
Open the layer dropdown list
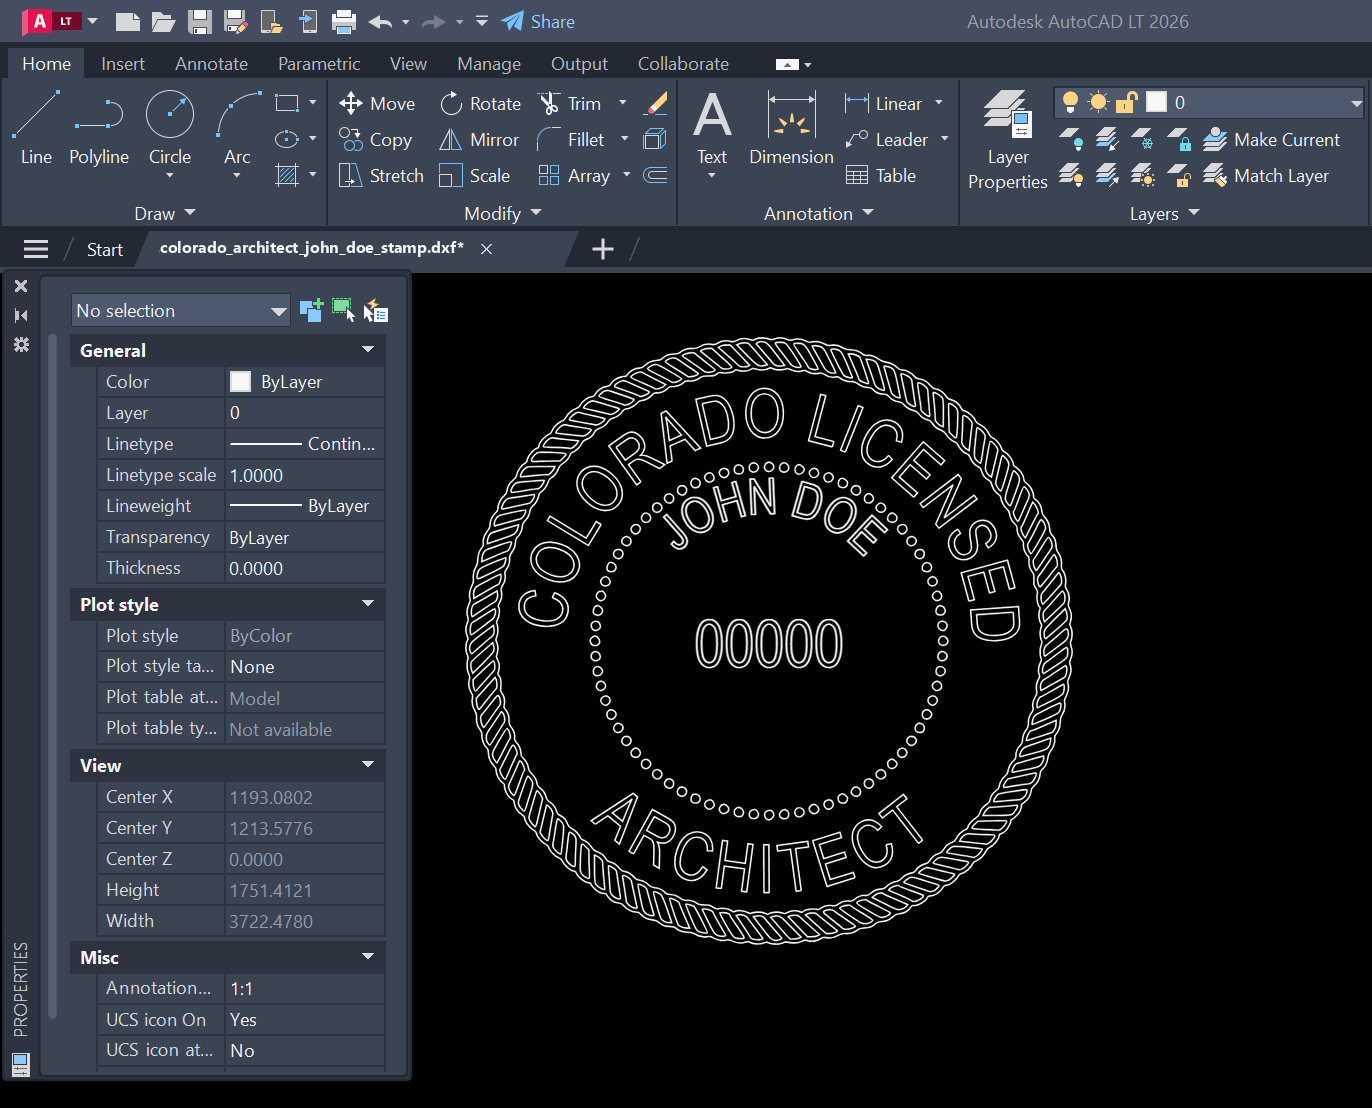tap(1356, 102)
